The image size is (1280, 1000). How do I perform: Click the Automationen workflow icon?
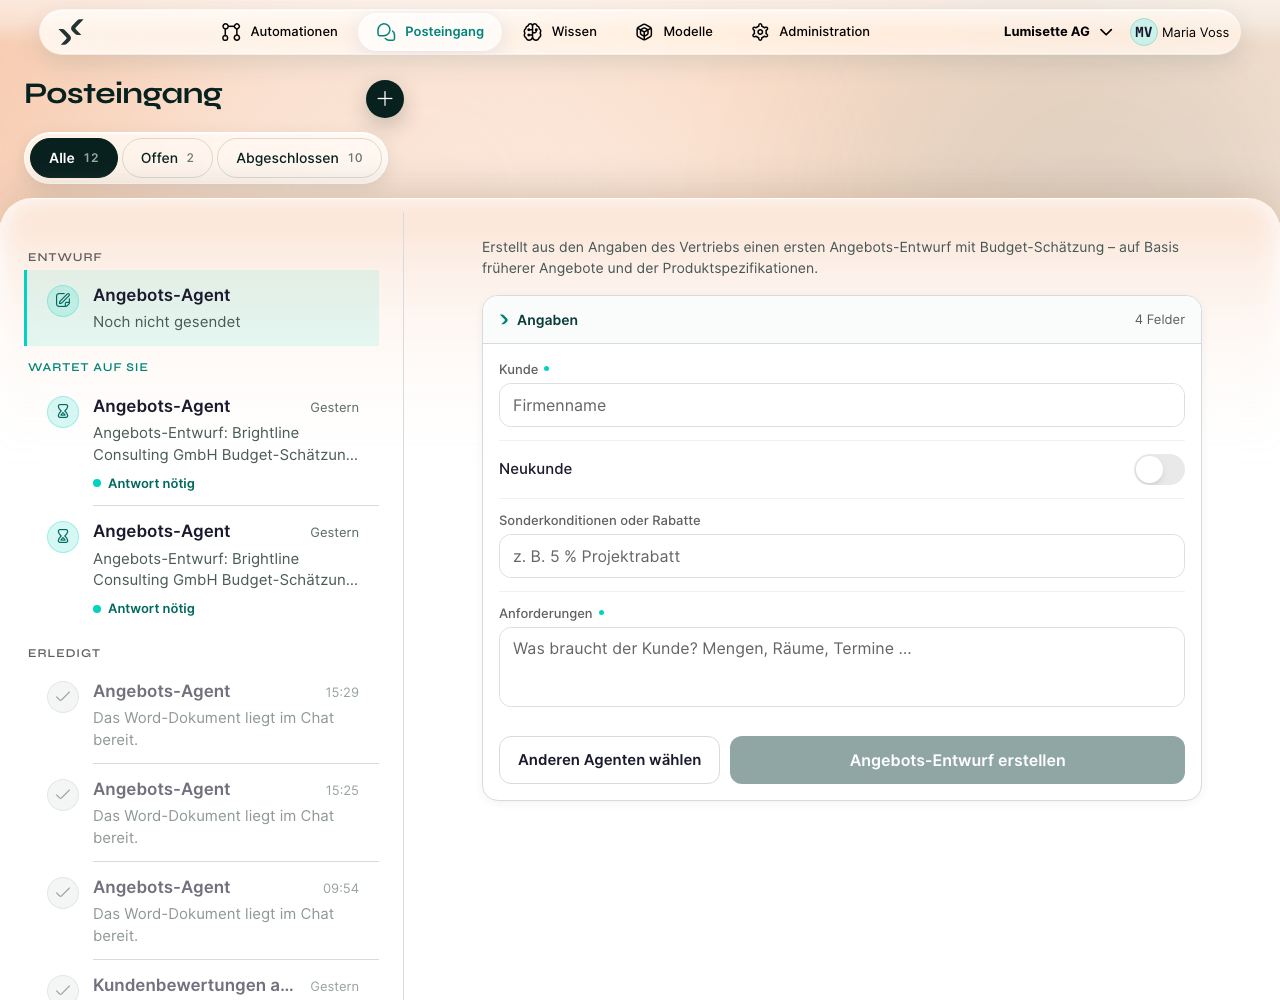pyautogui.click(x=231, y=32)
